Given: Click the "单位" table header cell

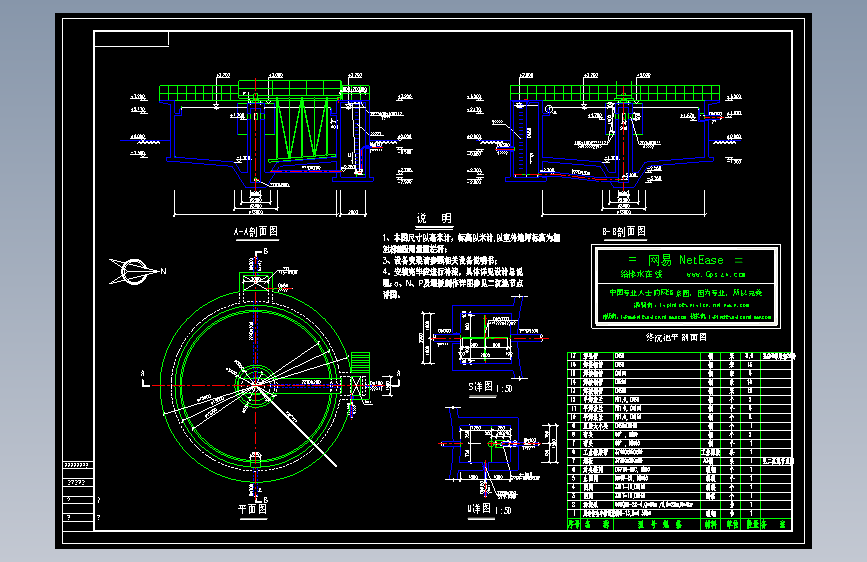Looking at the screenshot, I should click(732, 524).
